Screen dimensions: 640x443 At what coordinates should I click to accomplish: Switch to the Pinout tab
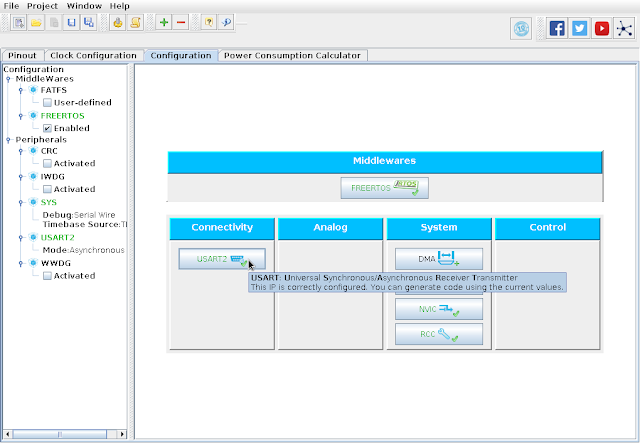(x=22, y=56)
